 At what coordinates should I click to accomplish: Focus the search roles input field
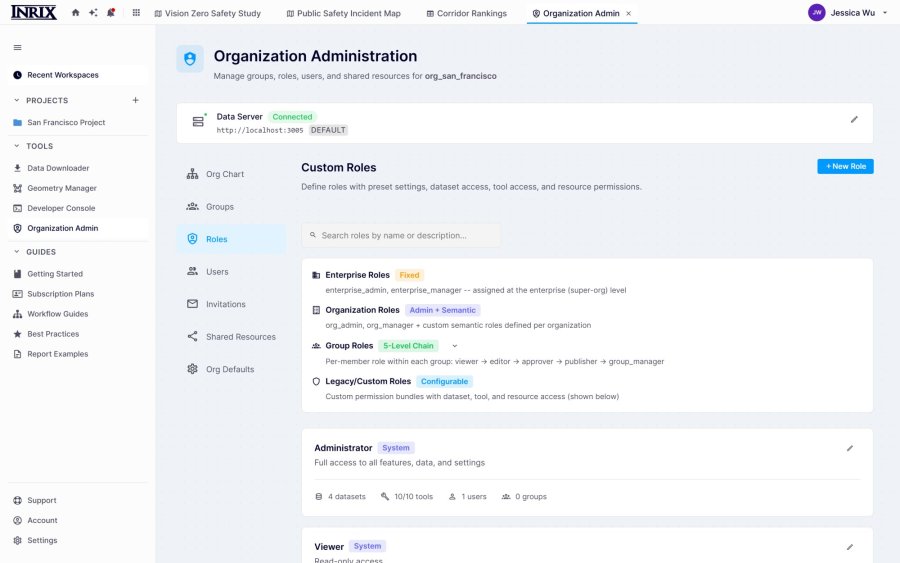tap(401, 235)
